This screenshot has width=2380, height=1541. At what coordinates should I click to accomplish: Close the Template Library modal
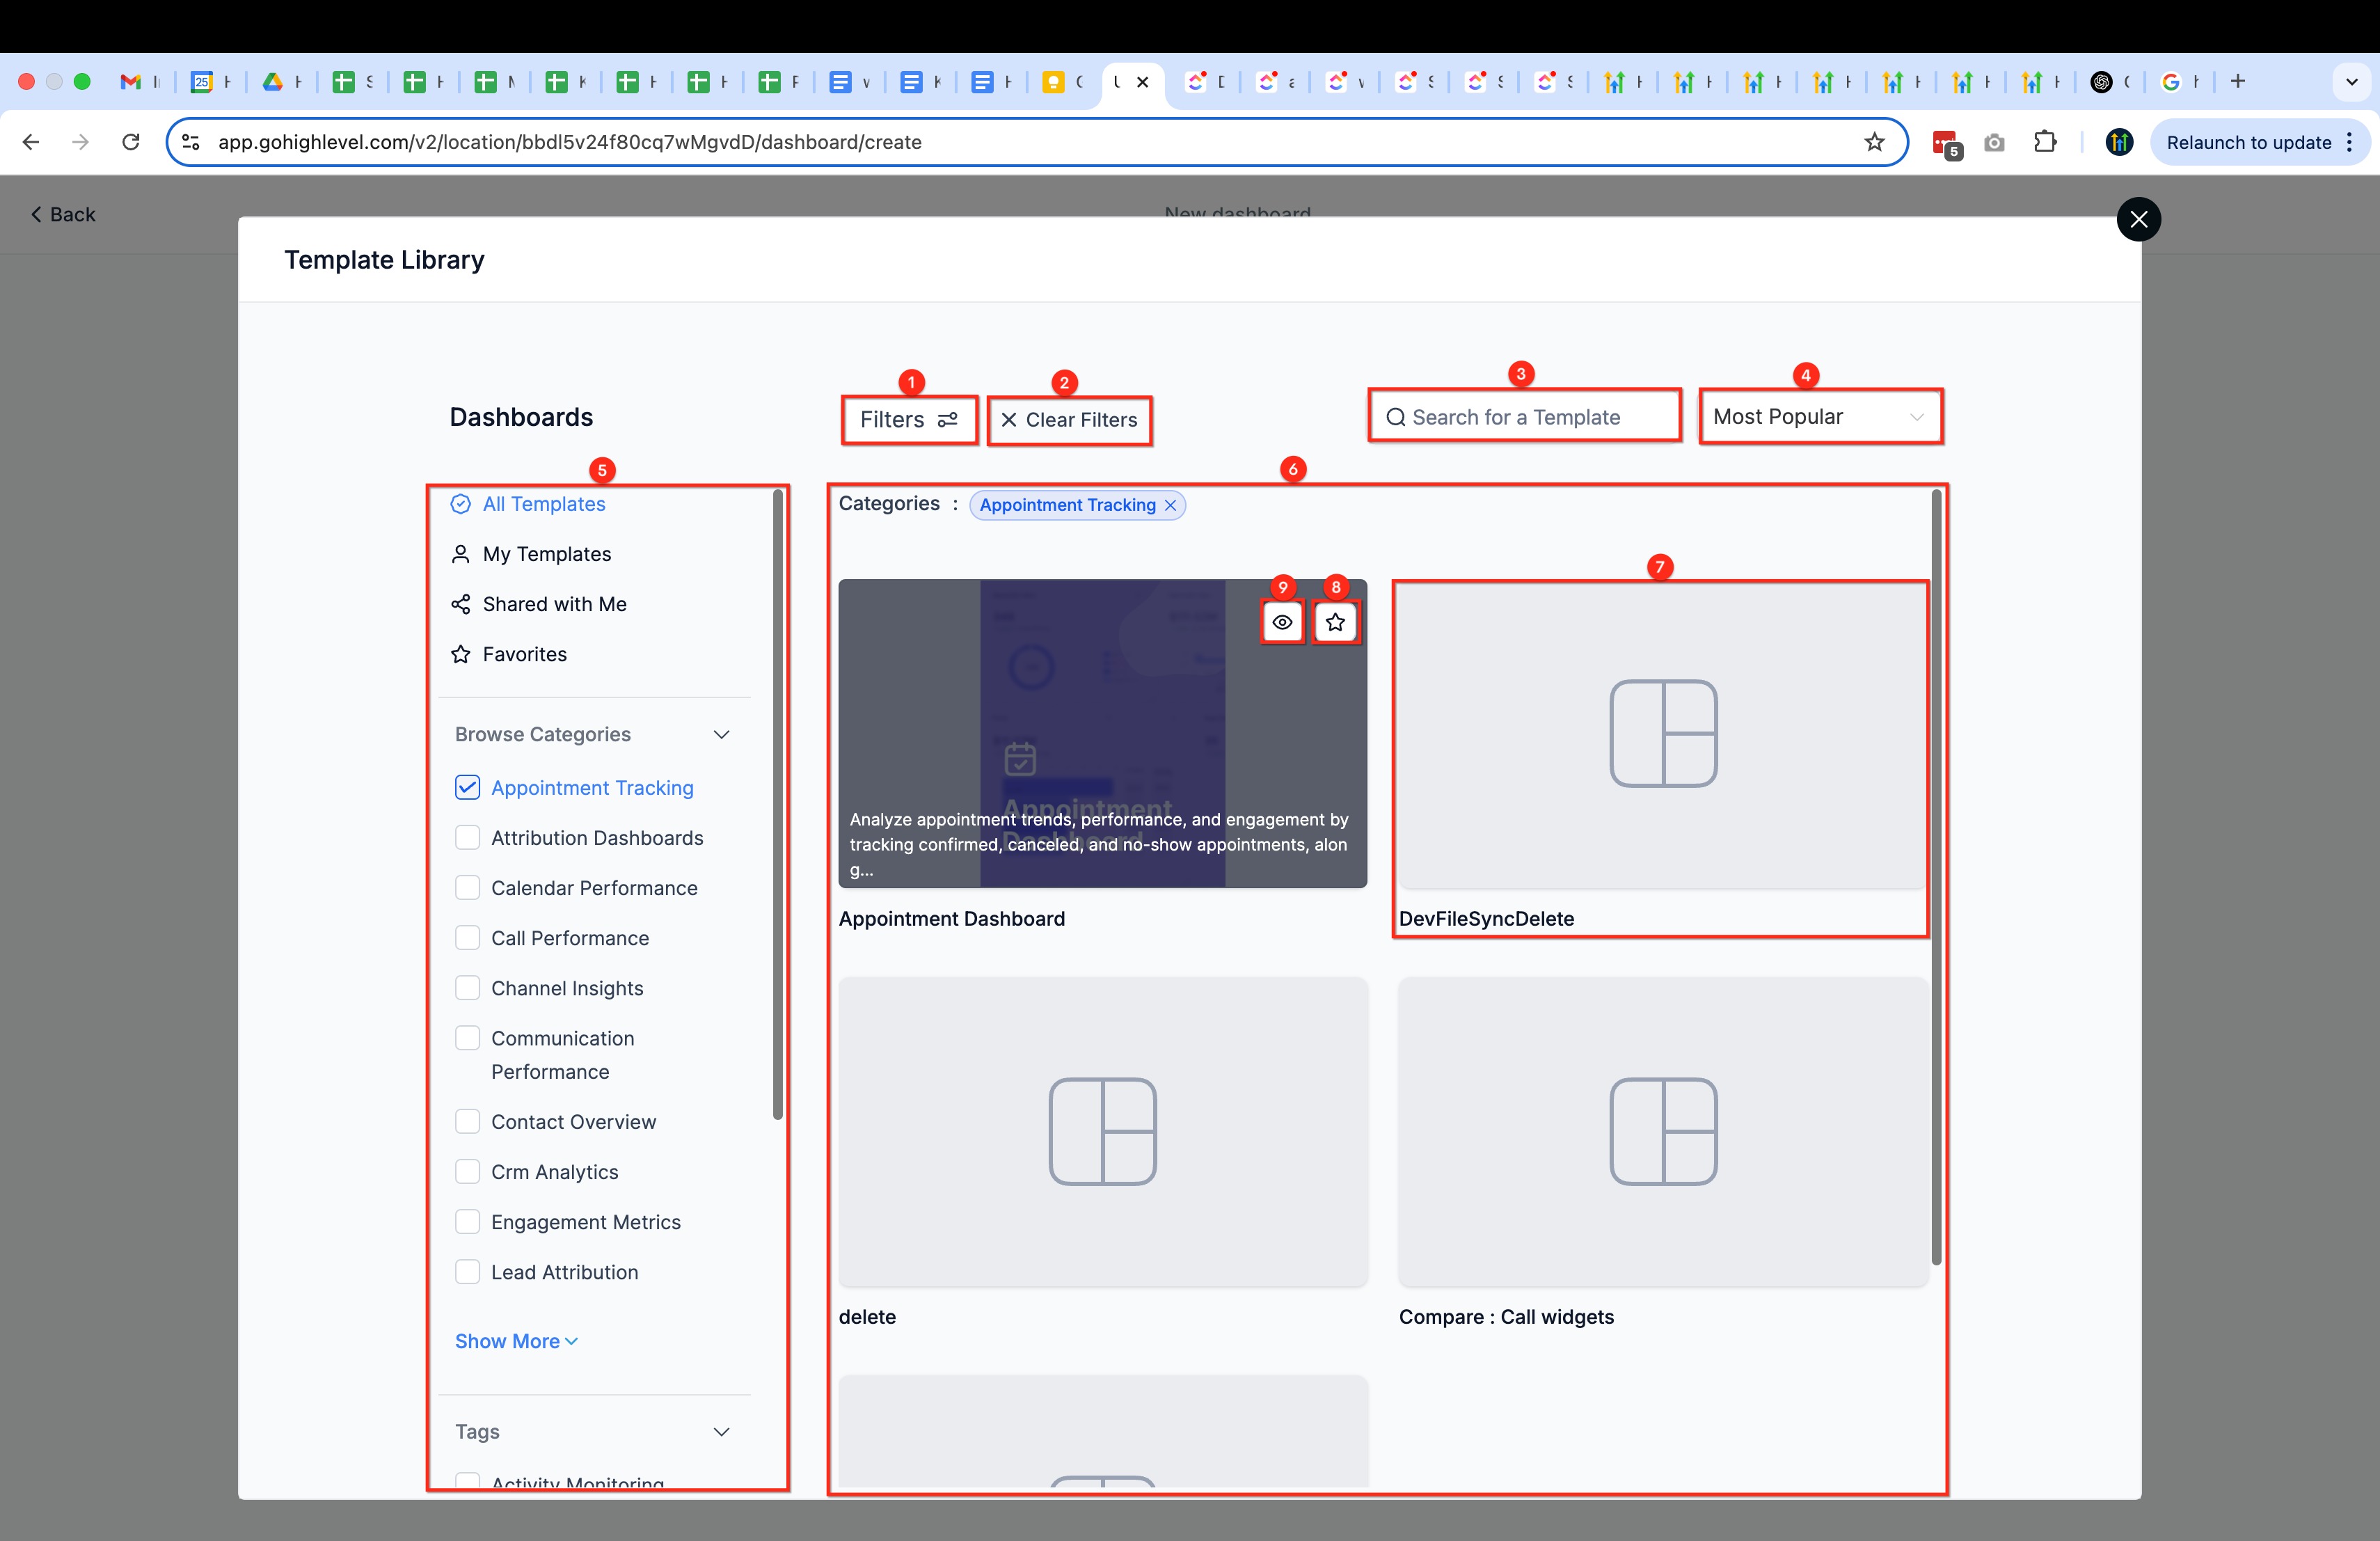tap(2138, 219)
